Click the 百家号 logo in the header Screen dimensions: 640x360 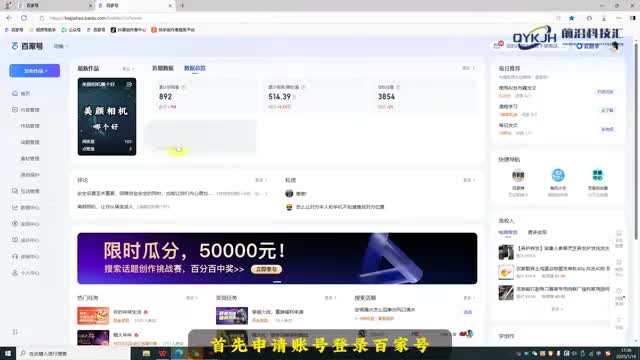coord(27,46)
